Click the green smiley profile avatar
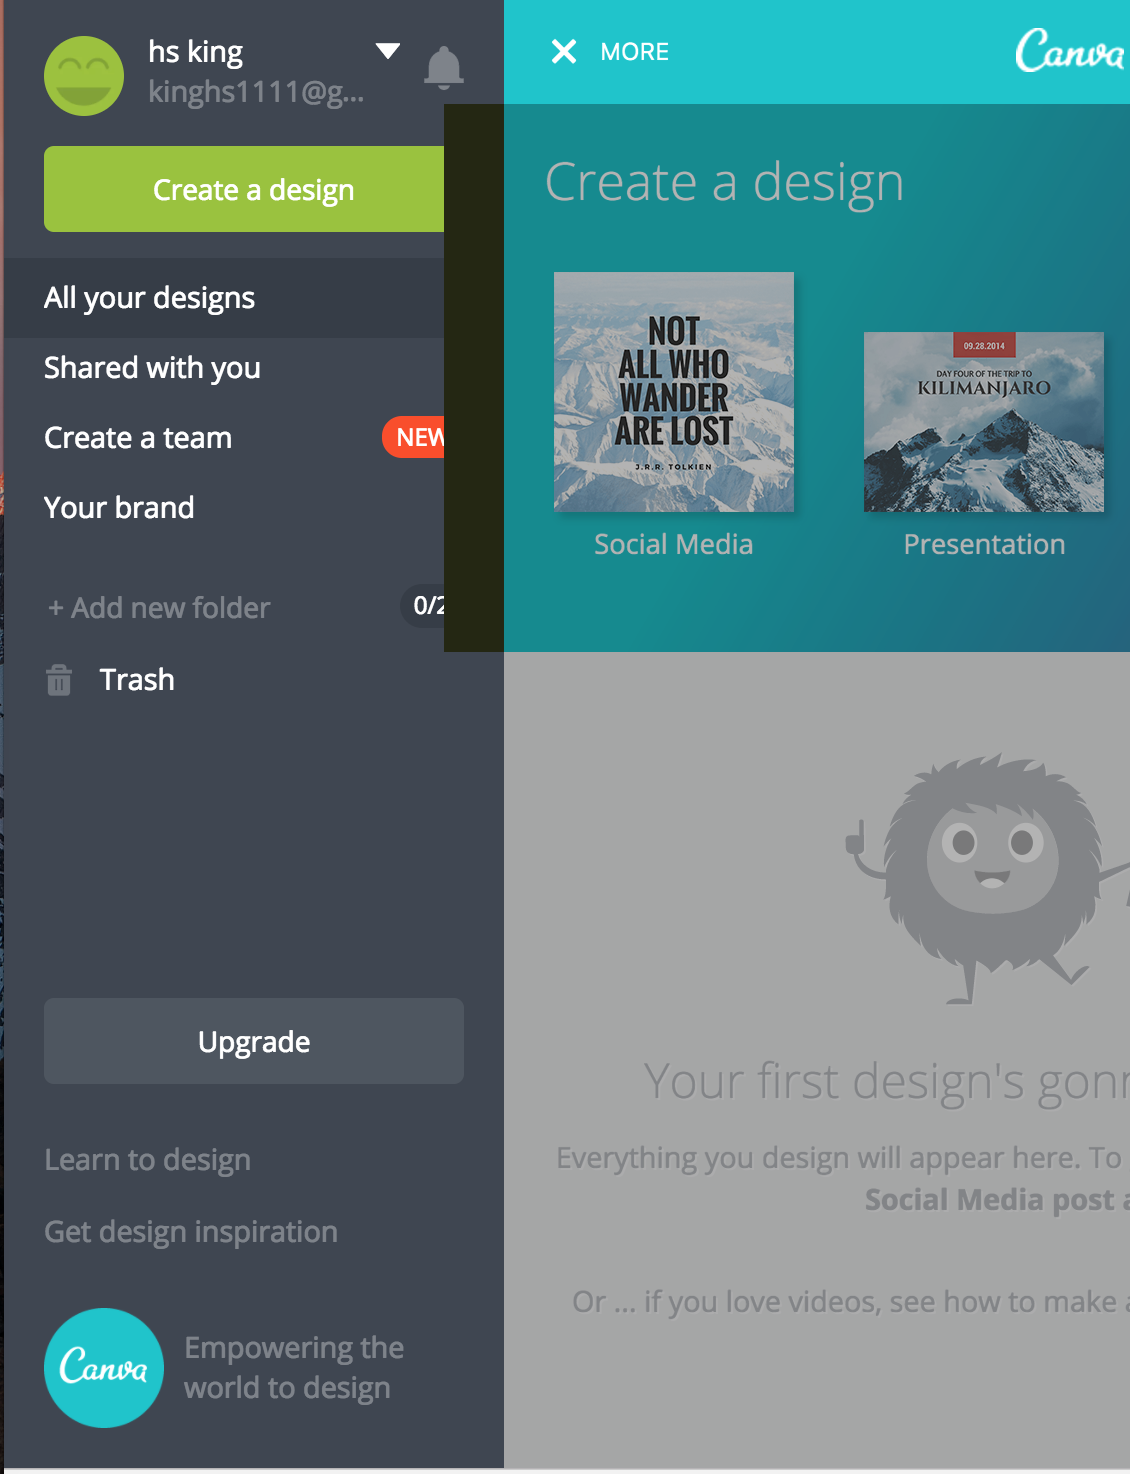The height and width of the screenshot is (1474, 1130). pos(84,76)
